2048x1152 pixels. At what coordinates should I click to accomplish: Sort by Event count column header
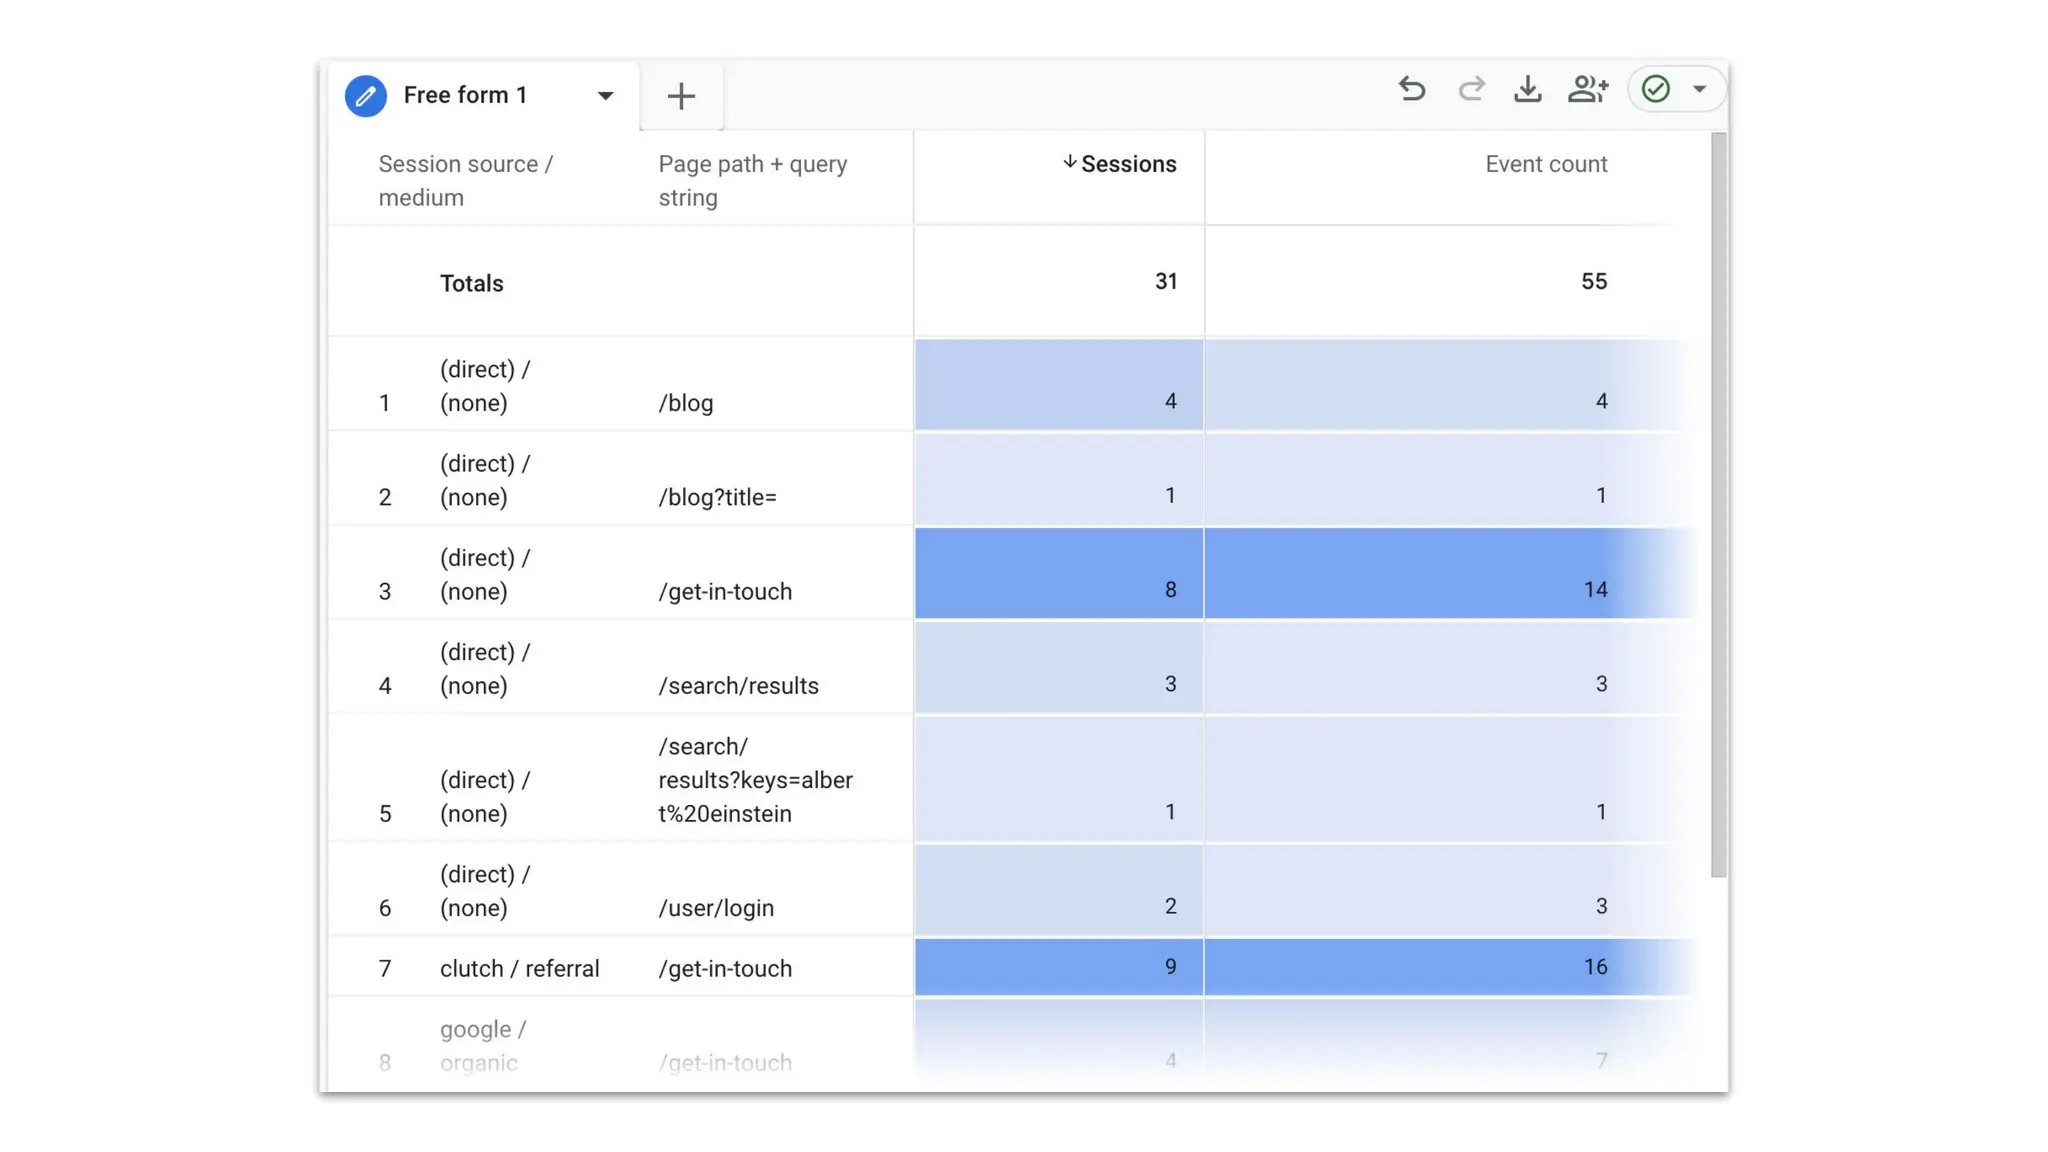1545,164
